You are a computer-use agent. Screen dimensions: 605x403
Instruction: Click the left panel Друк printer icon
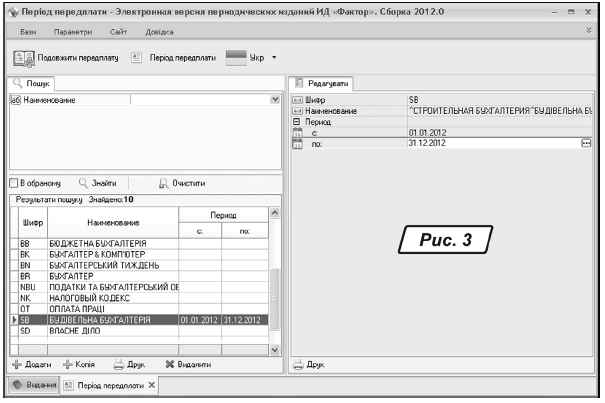[x=118, y=366]
